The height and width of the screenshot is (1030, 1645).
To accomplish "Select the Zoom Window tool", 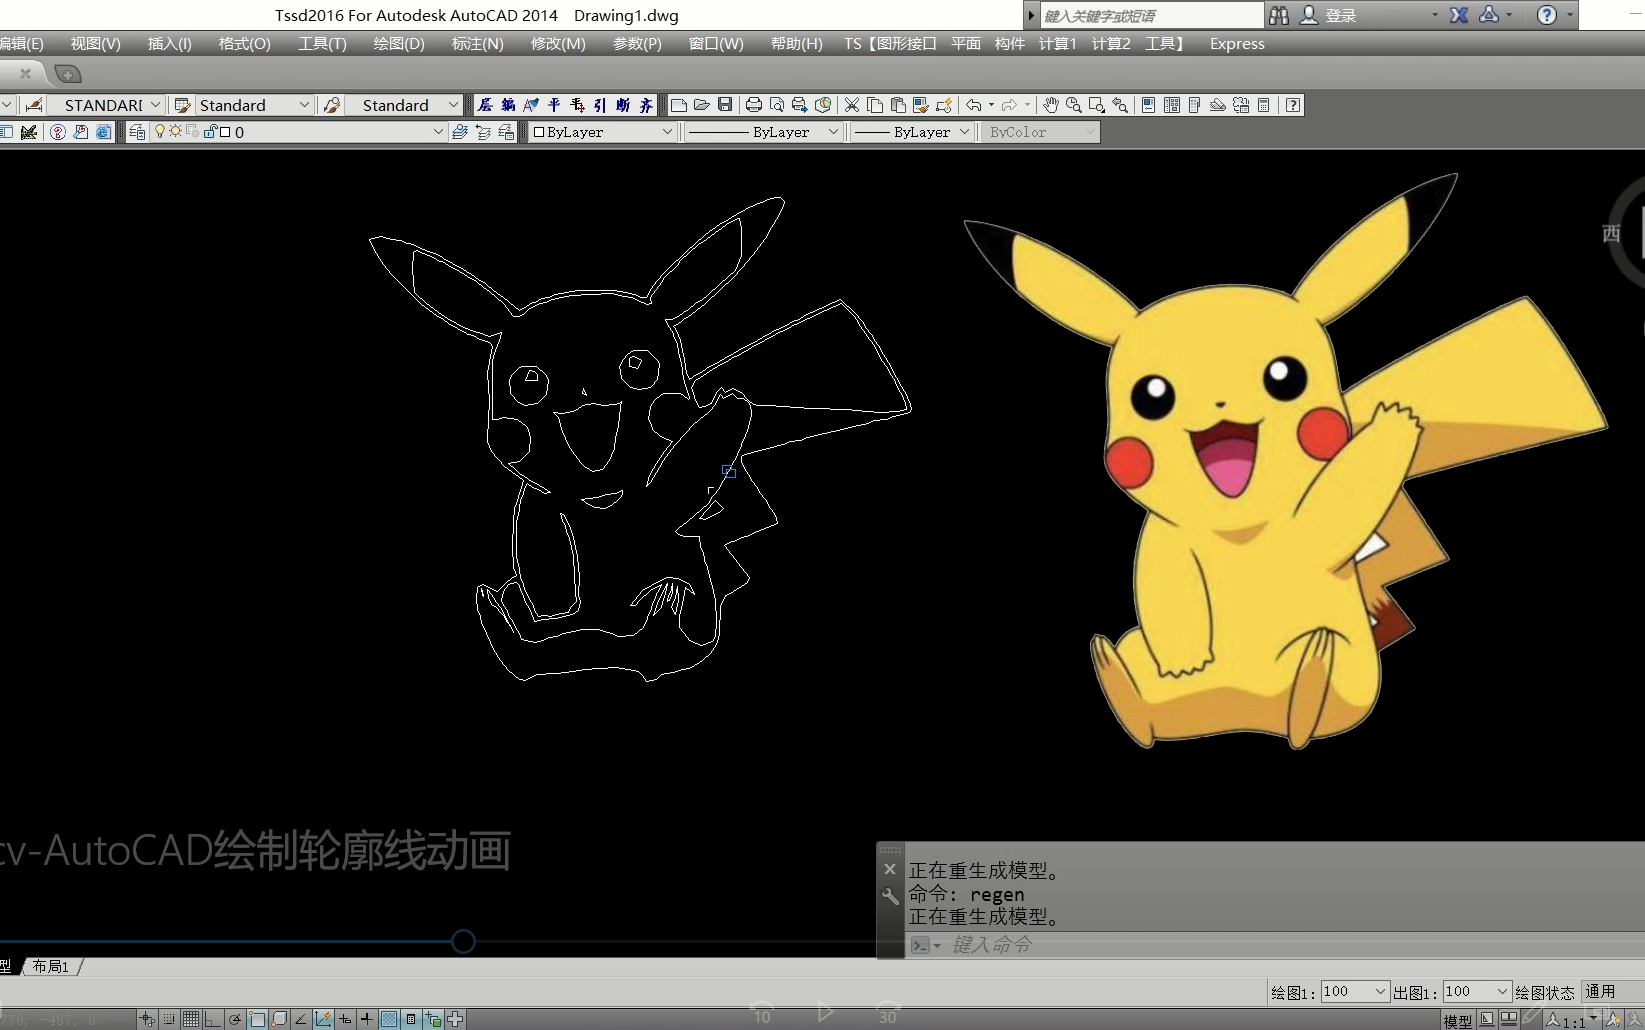I will [x=1097, y=105].
